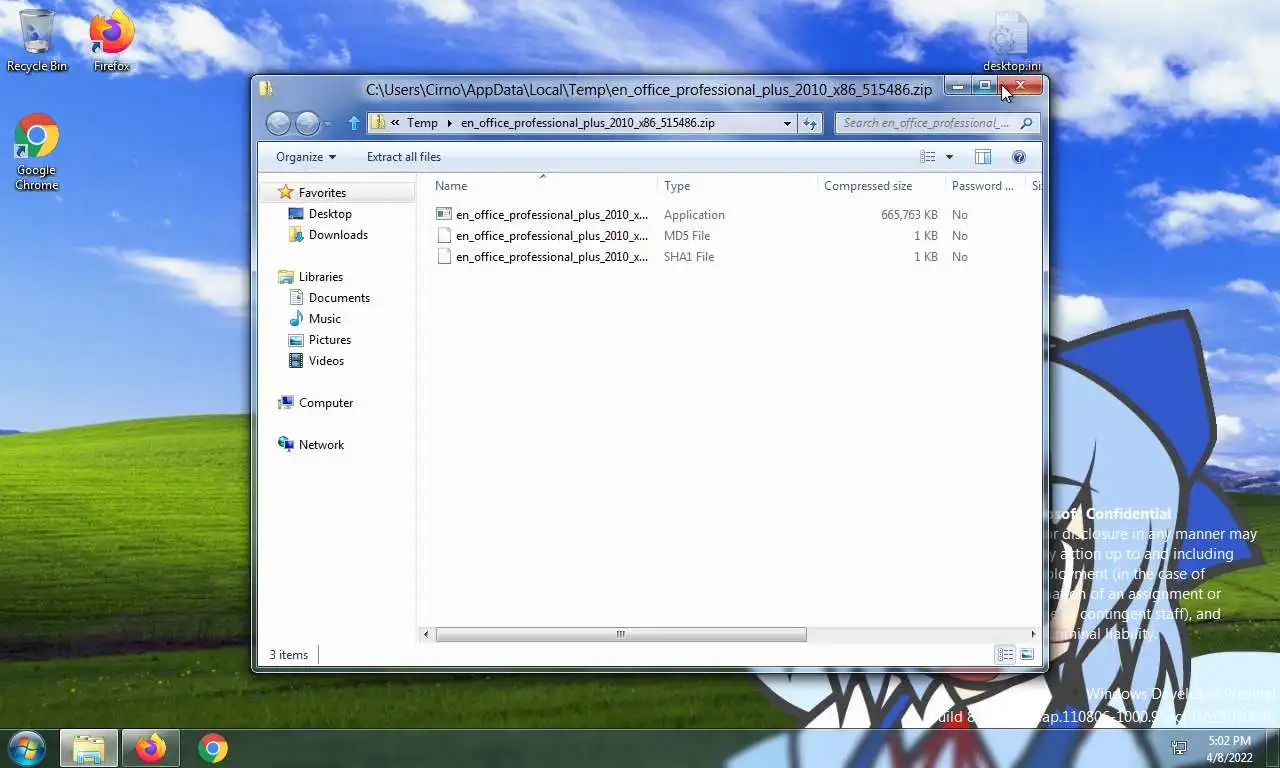This screenshot has height=768, width=1280.
Task: Click Extract all files
Action: (404, 157)
